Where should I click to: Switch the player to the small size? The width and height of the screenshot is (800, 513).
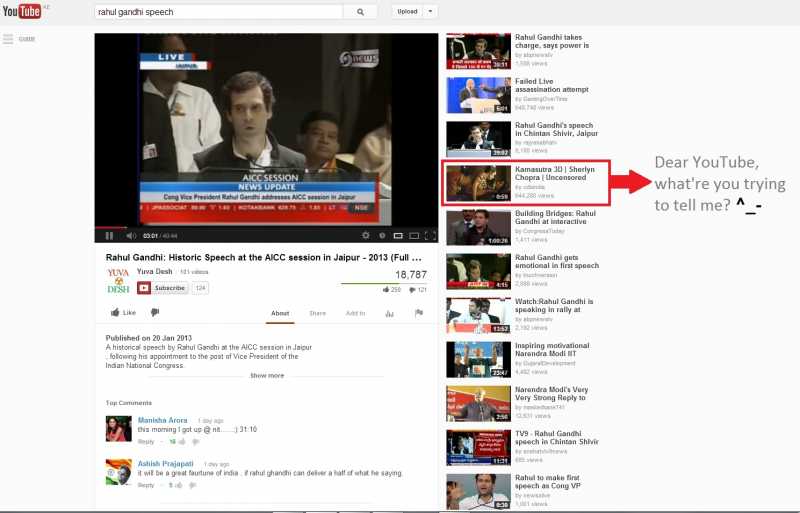tap(398, 235)
